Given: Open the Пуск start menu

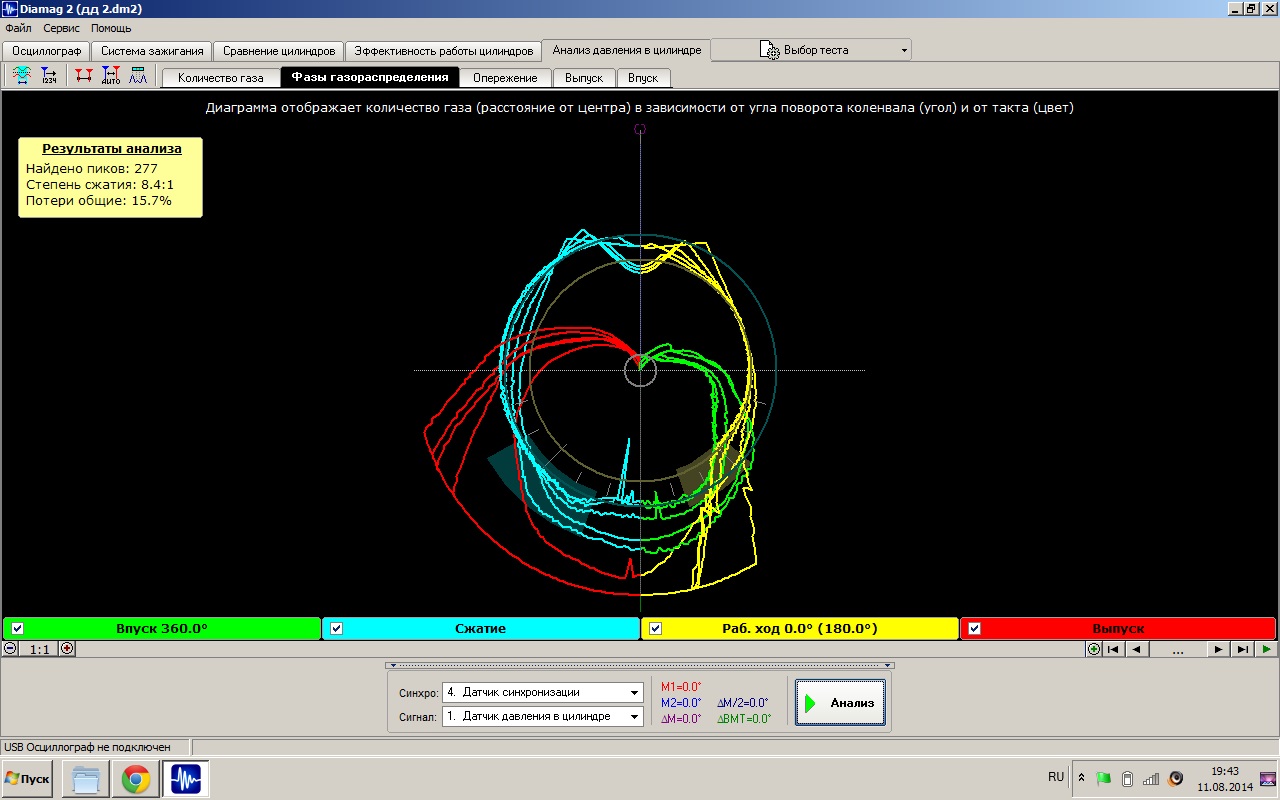Looking at the screenshot, I should [28, 778].
